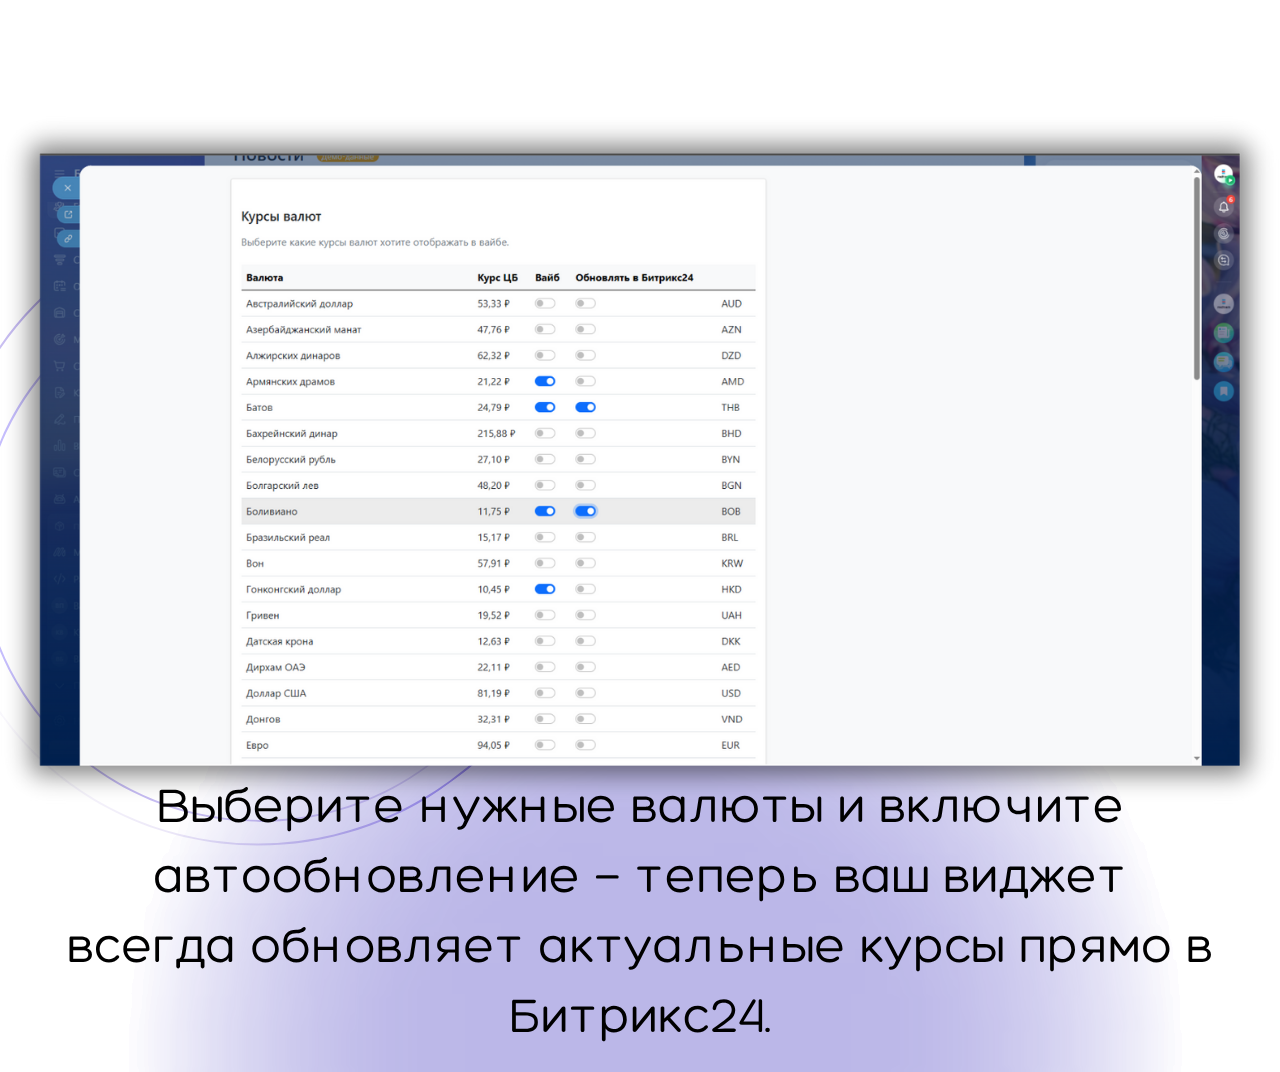Enable Вайб for Бразильский реал
The height and width of the screenshot is (1072, 1280).
click(x=545, y=537)
